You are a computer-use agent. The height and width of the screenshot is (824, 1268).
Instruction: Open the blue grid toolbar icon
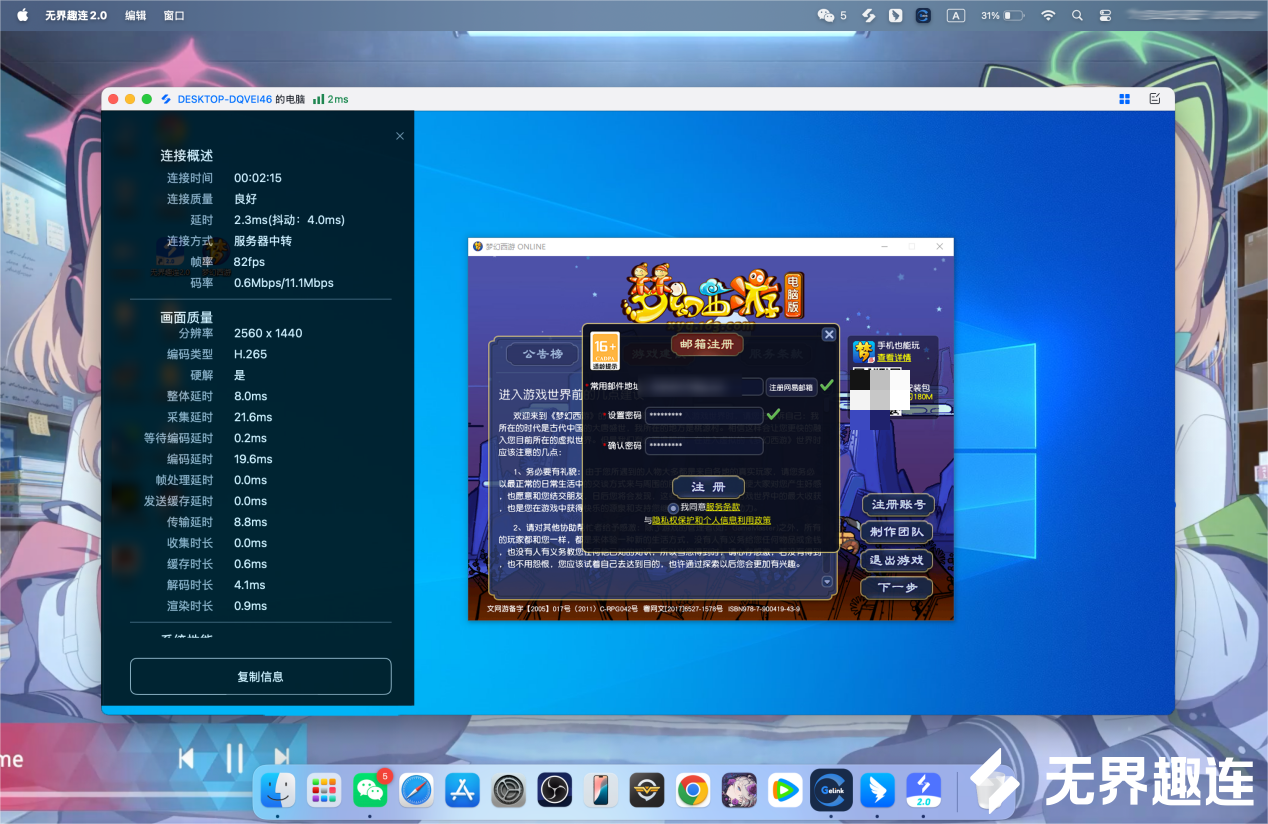coord(1125,99)
